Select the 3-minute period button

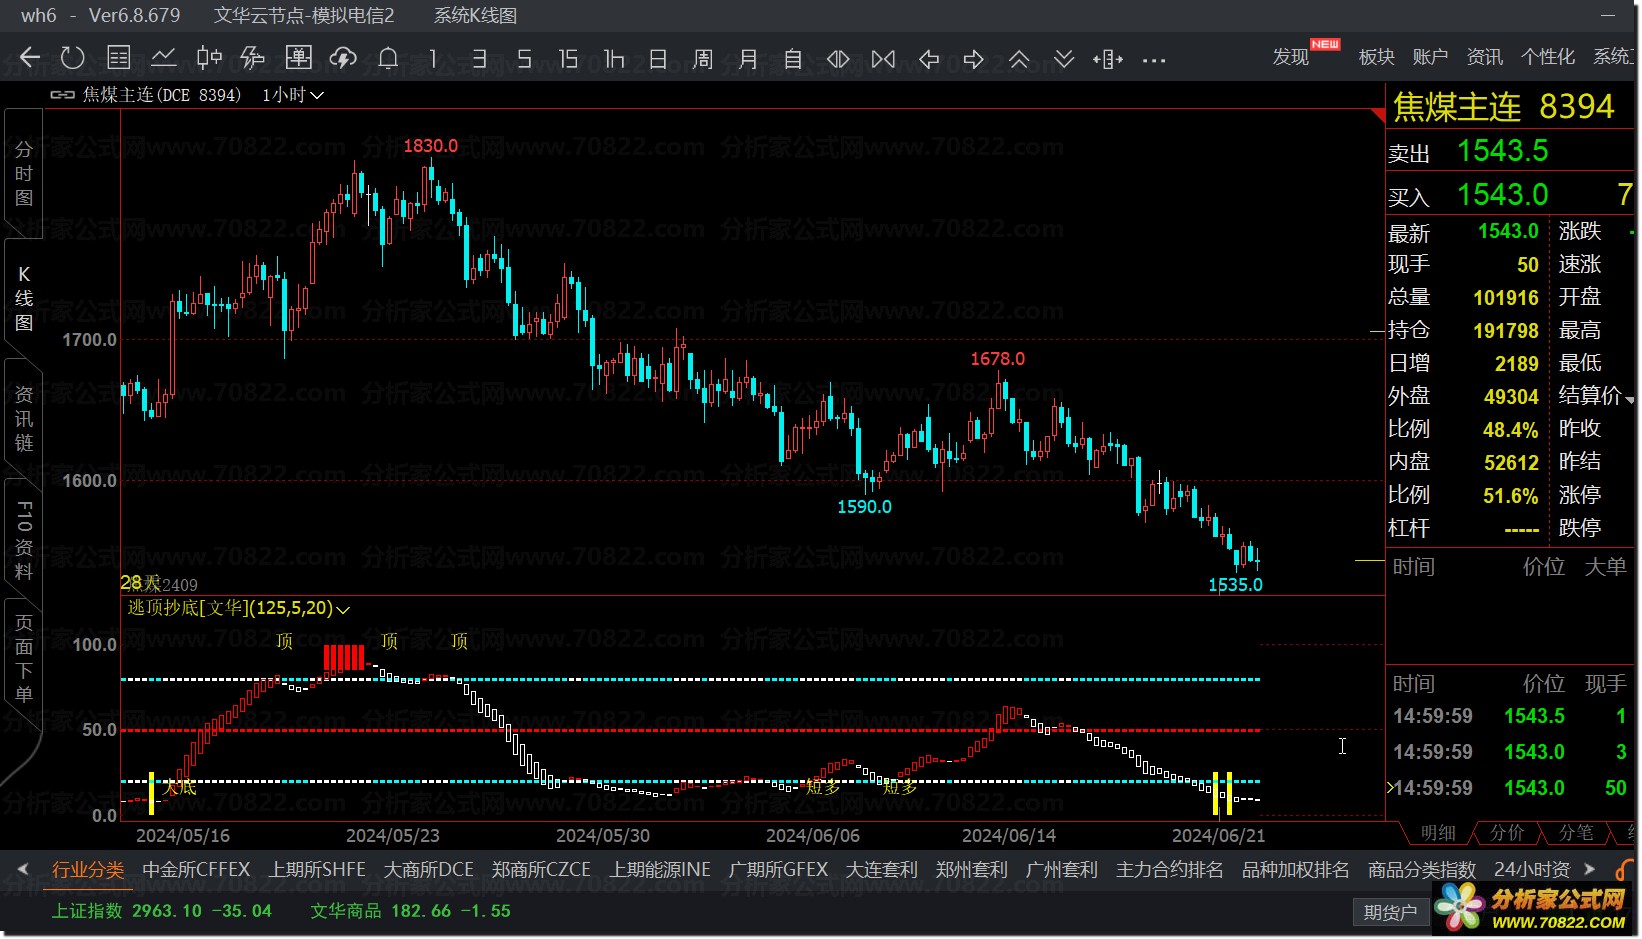coord(479,59)
